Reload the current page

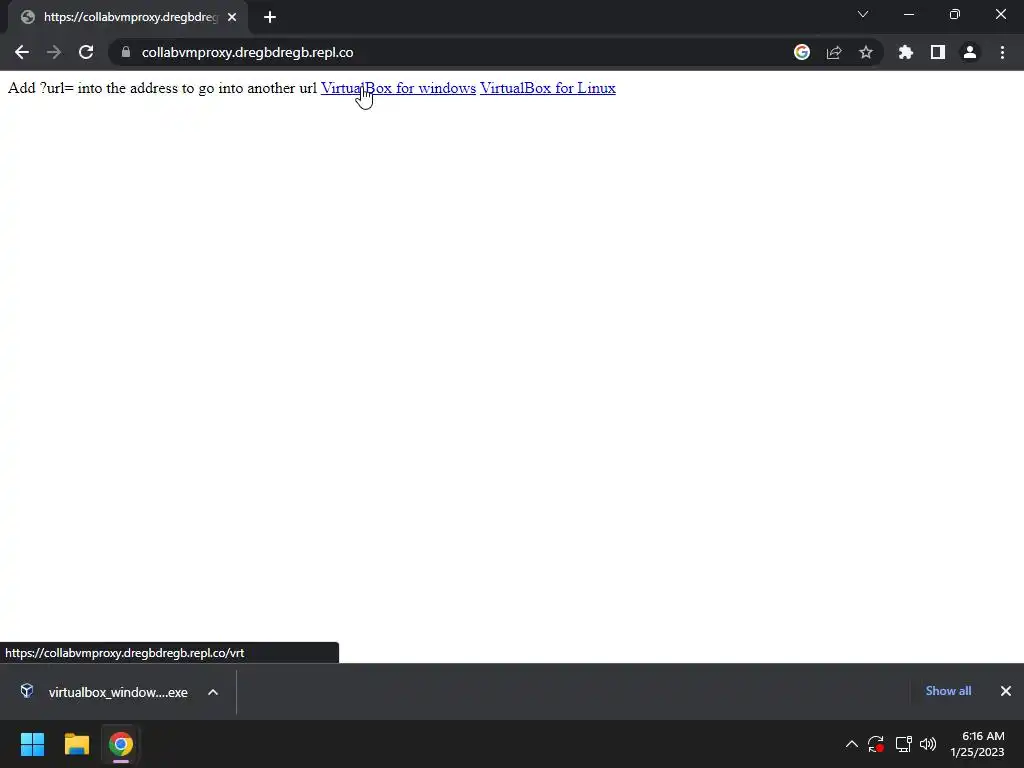tap(86, 52)
